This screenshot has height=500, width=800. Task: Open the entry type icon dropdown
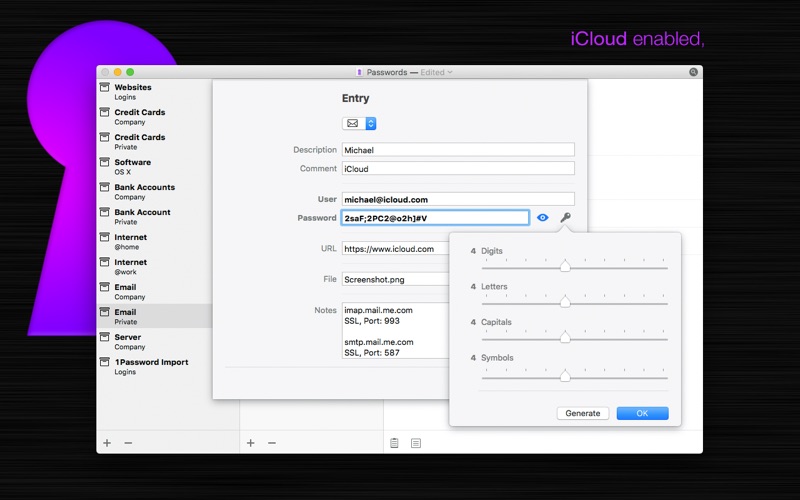pyautogui.click(x=359, y=123)
